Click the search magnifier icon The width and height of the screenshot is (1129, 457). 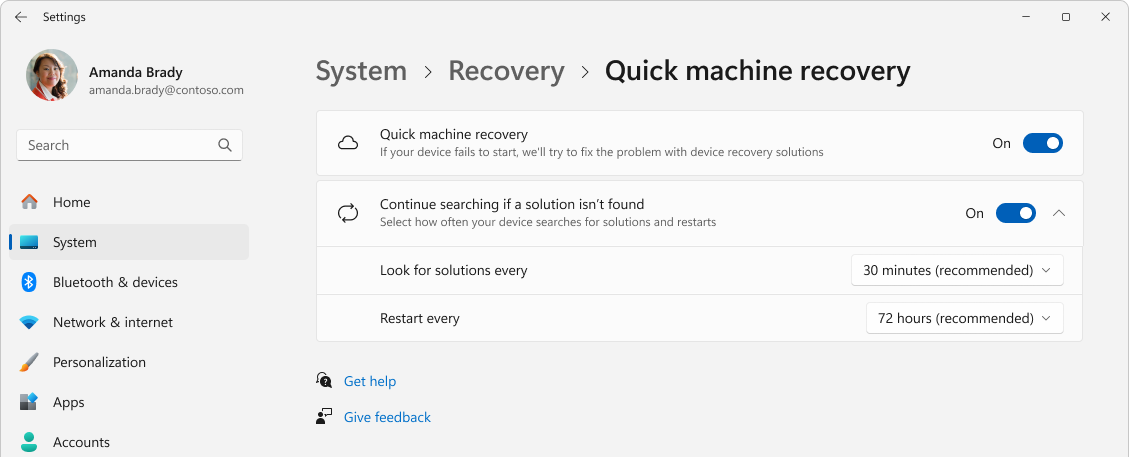click(x=225, y=145)
